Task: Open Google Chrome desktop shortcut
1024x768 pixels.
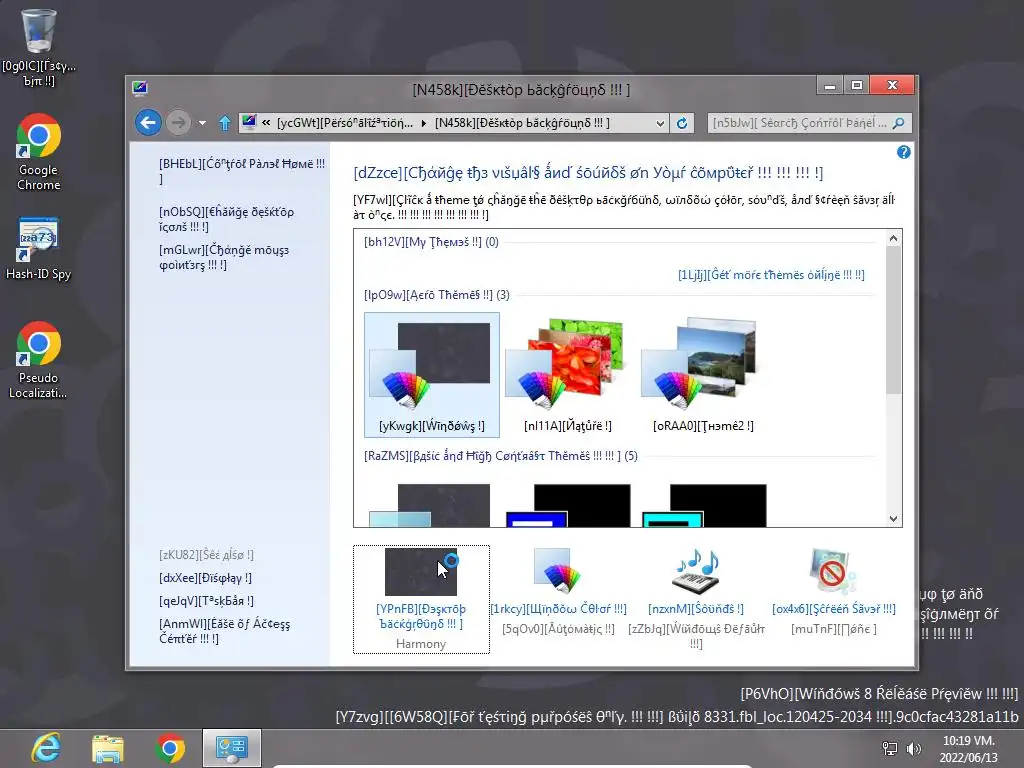Action: tap(39, 152)
